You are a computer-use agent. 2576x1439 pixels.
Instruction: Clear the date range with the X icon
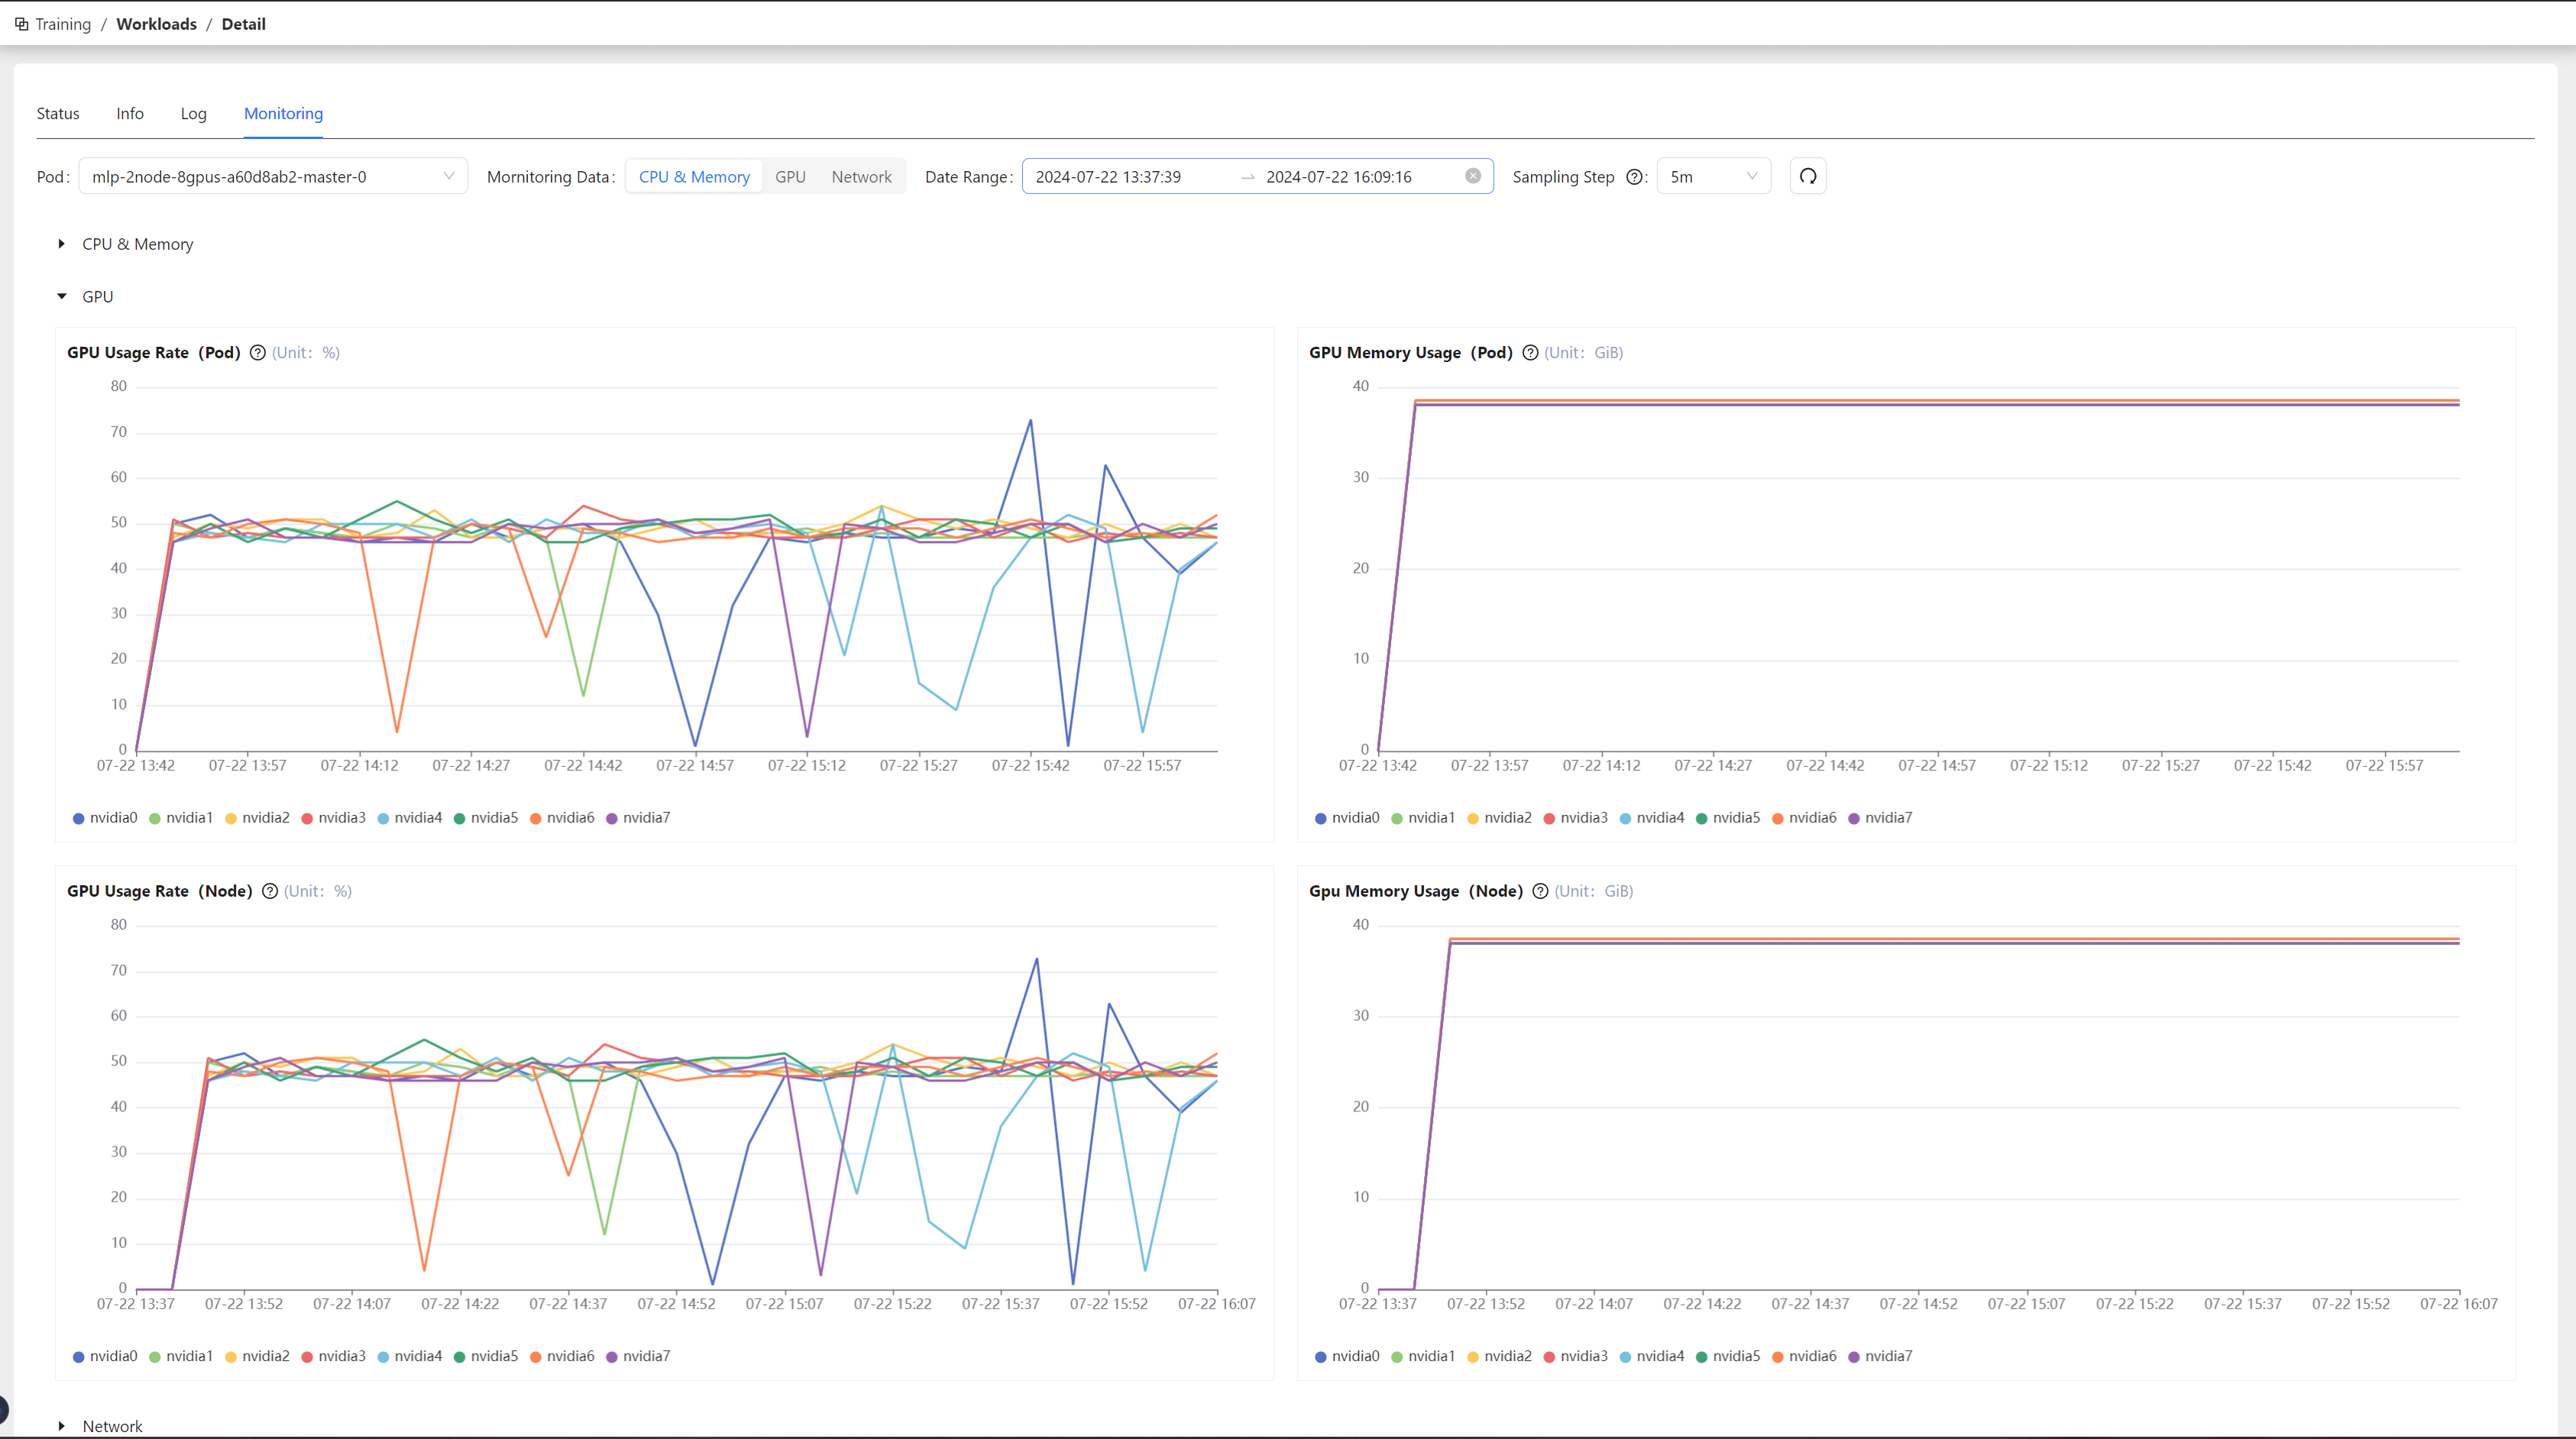tap(1473, 176)
